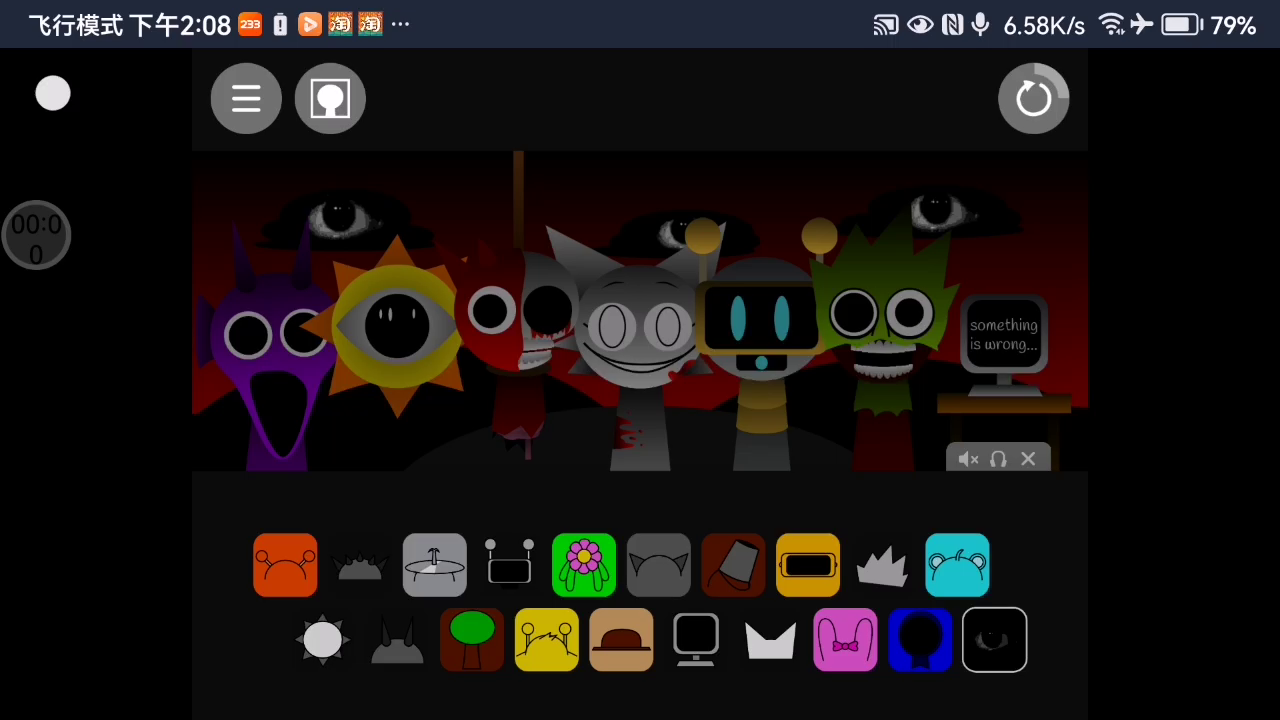Tap the orange 233 notification icon
Viewport: 1280px width, 720px height.
250,25
